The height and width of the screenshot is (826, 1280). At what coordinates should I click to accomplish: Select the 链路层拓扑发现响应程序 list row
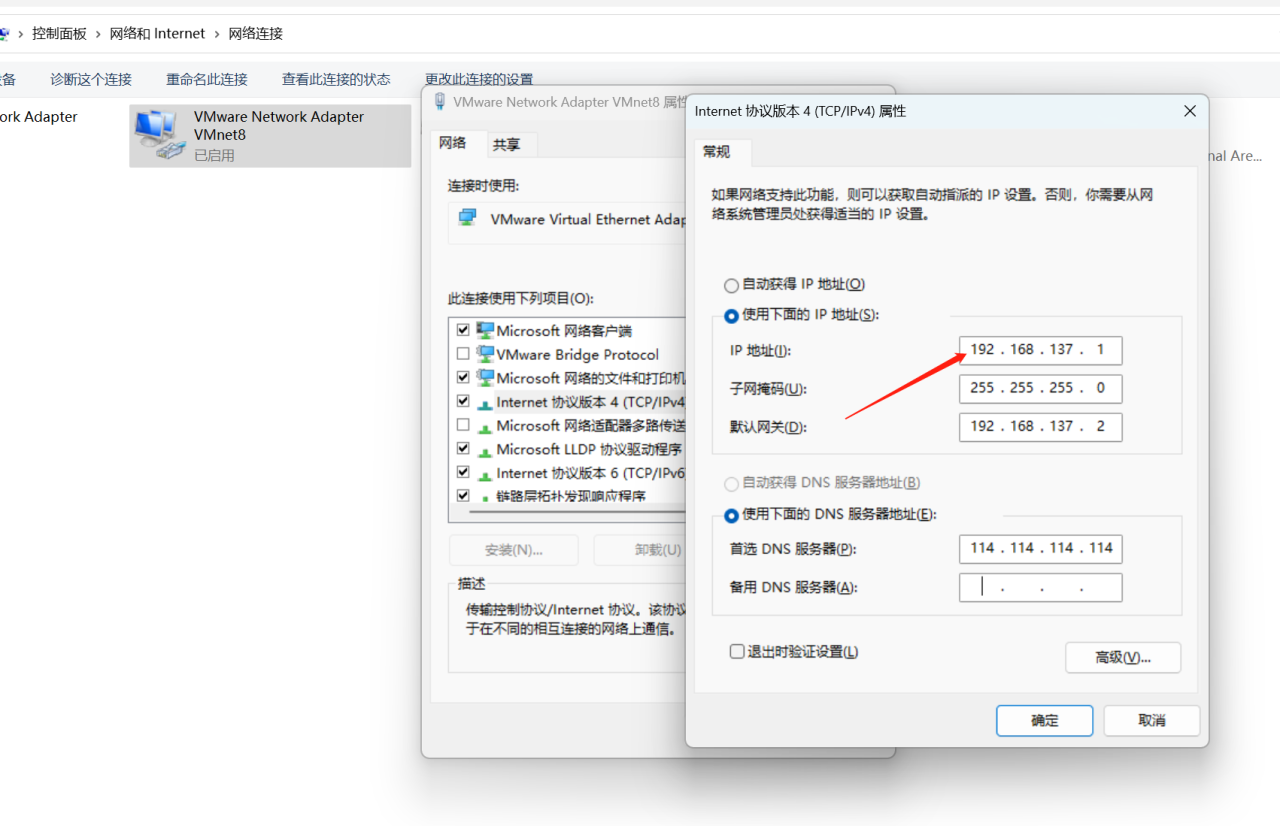(x=571, y=496)
